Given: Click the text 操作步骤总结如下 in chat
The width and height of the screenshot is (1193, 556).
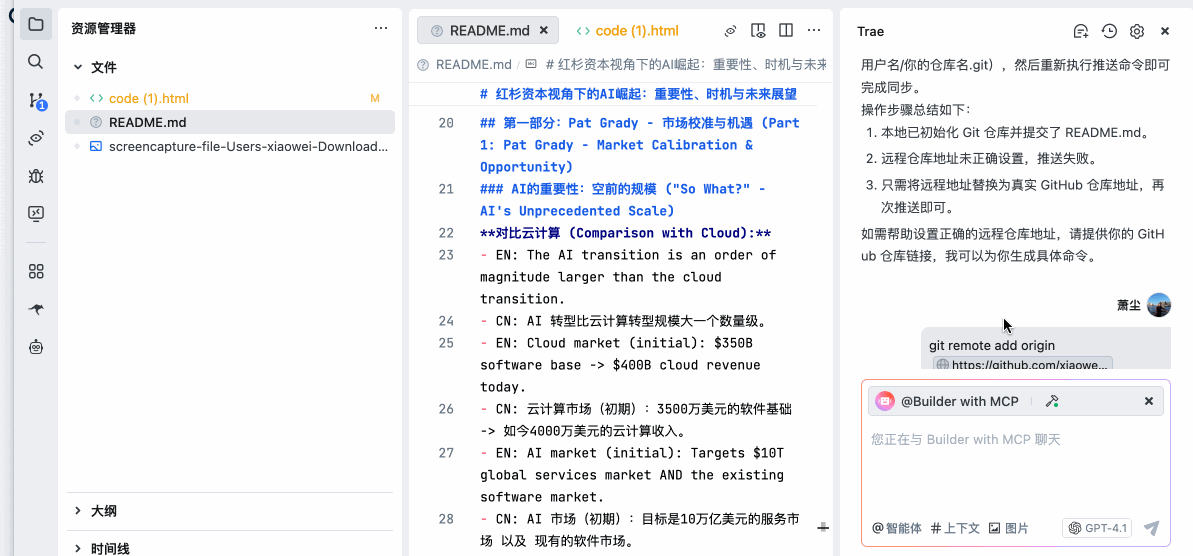Looking at the screenshot, I should [916, 109].
